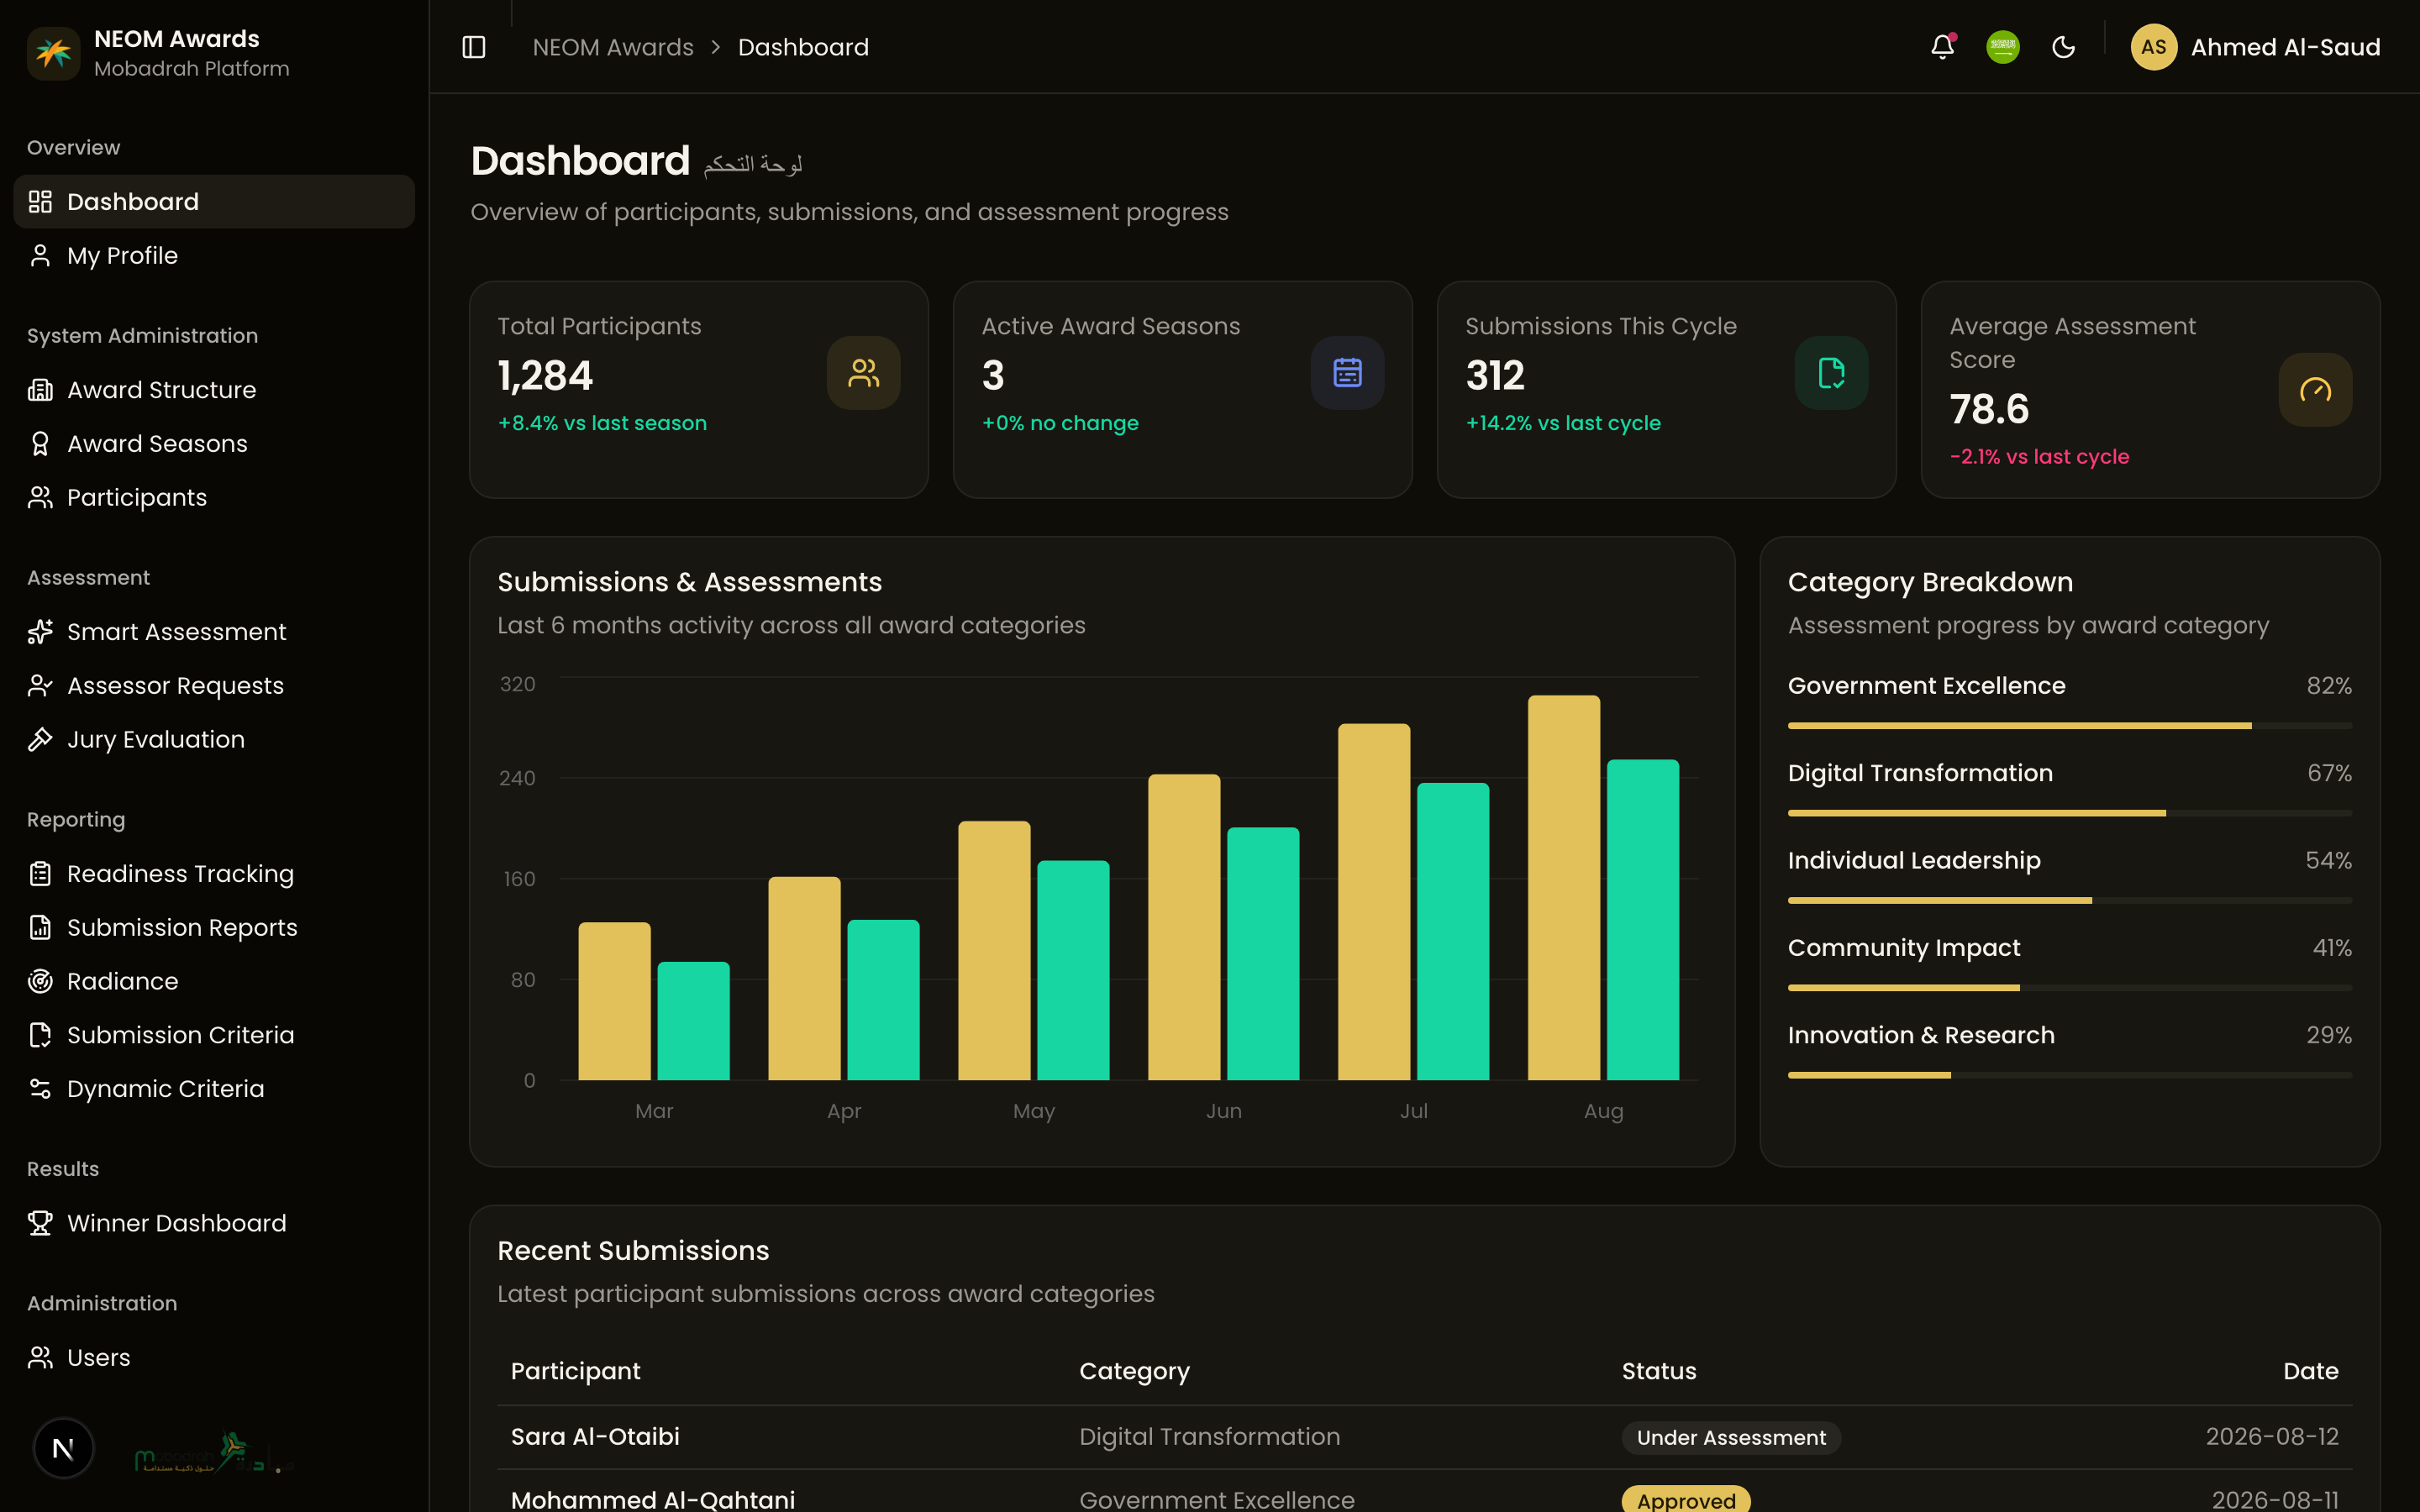Image resolution: width=2420 pixels, height=1512 pixels.
Task: Click the round N badge in sidebar footer
Action: [x=63, y=1448]
